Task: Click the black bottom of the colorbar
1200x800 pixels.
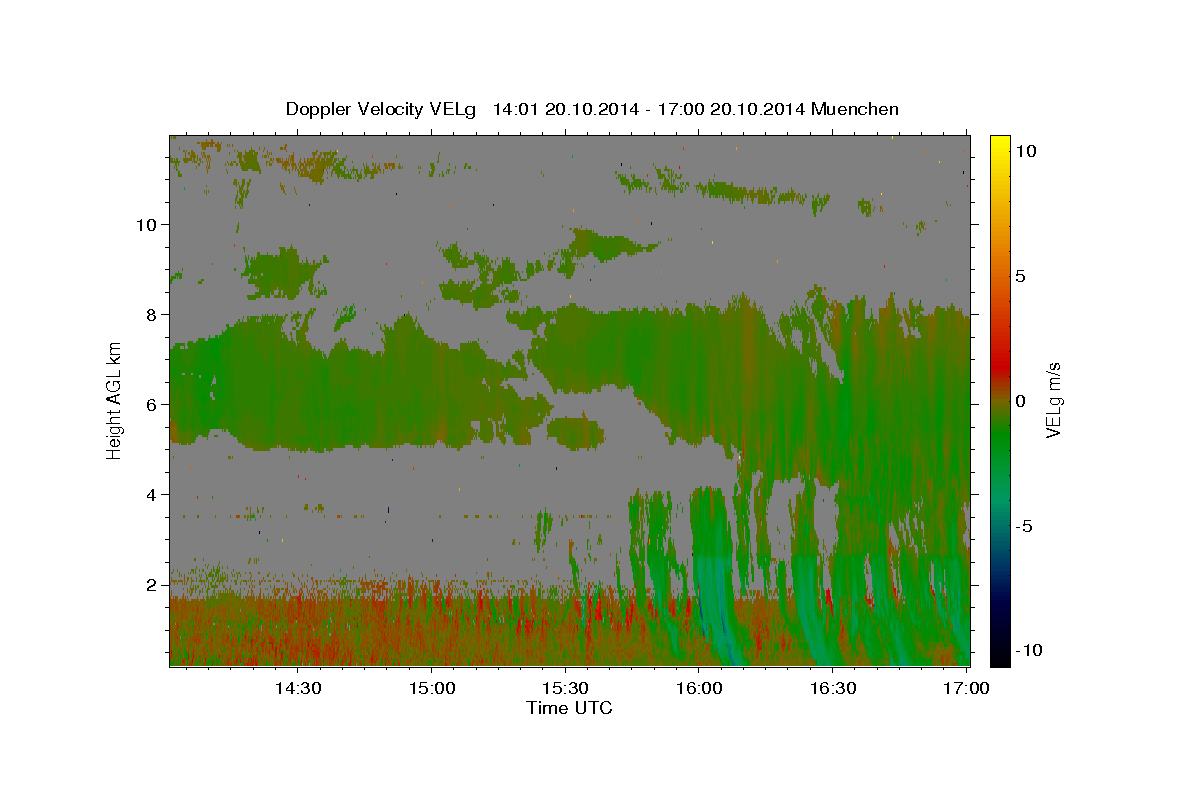Action: click(999, 655)
